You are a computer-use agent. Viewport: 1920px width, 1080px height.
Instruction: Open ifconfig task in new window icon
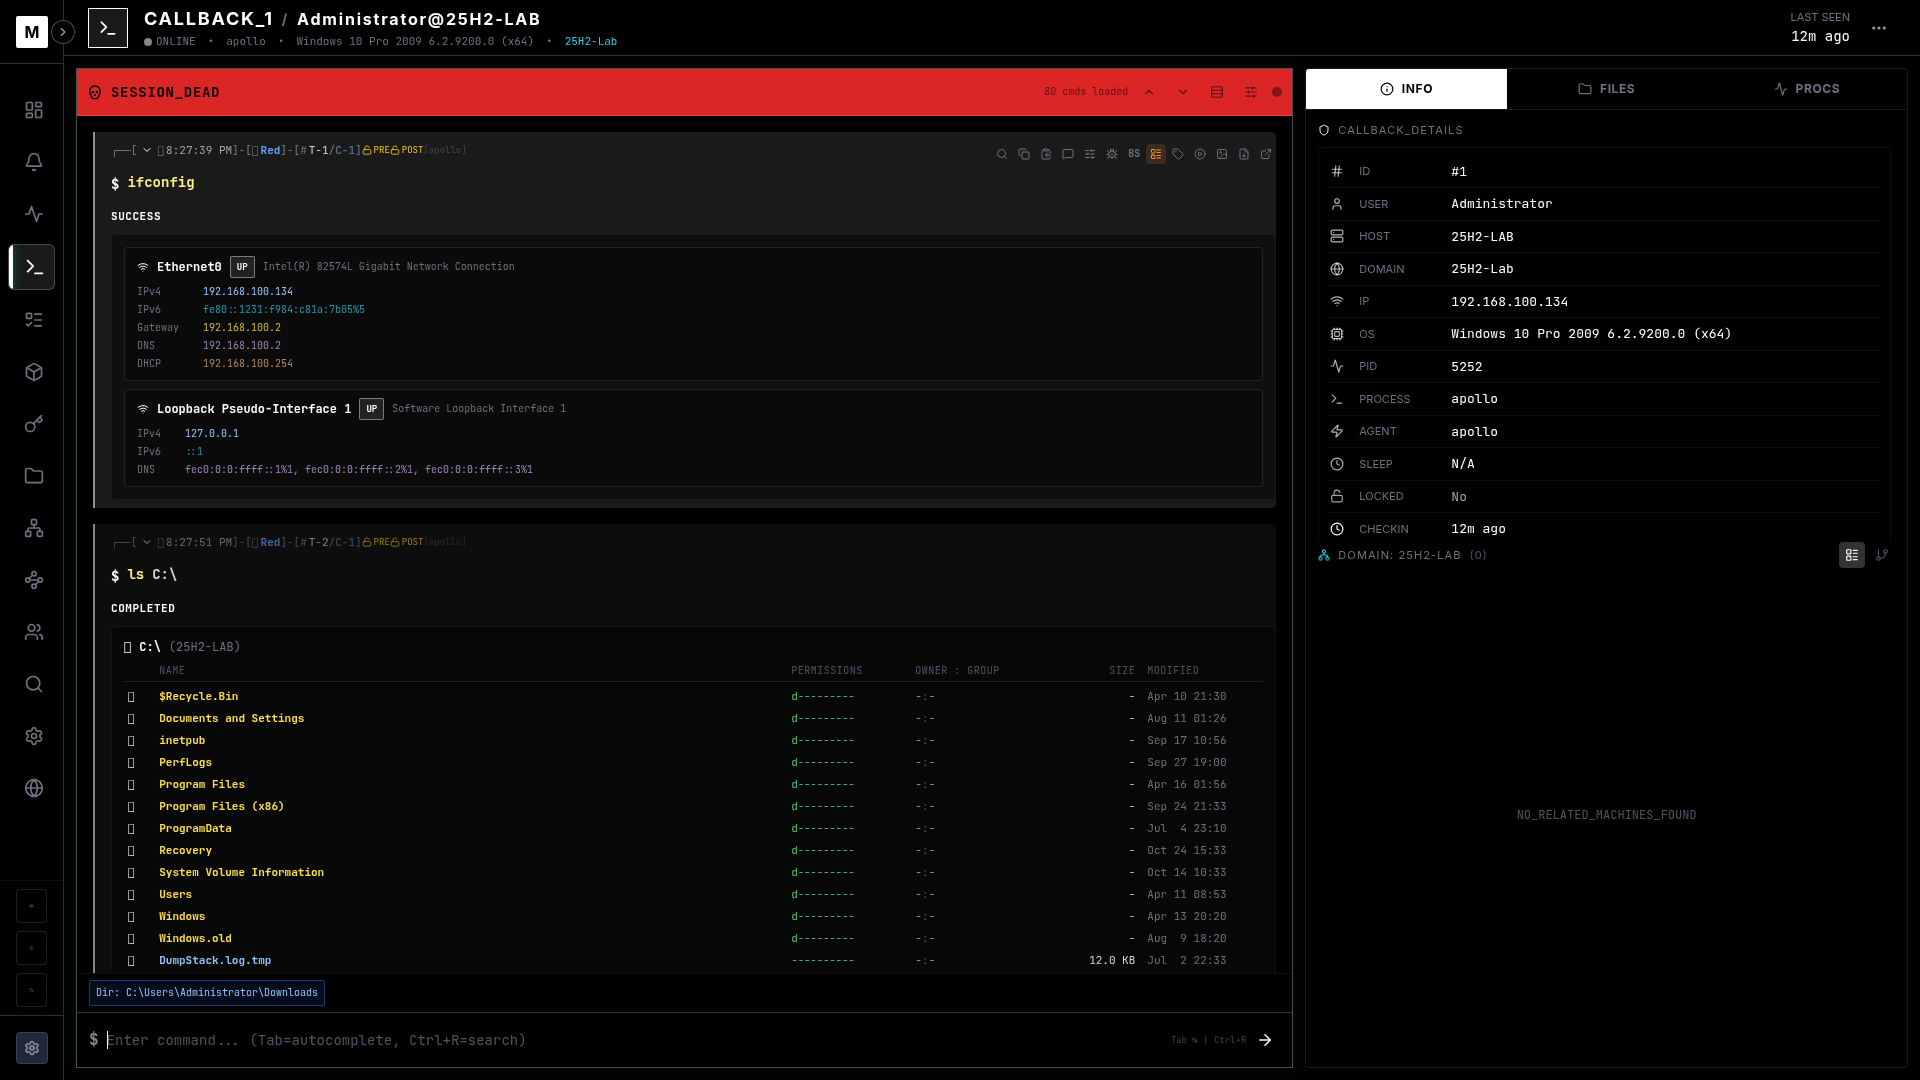coord(1266,154)
